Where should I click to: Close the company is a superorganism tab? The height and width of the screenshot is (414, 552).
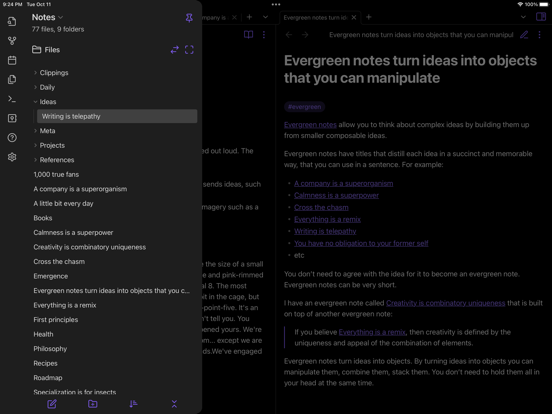click(x=234, y=17)
